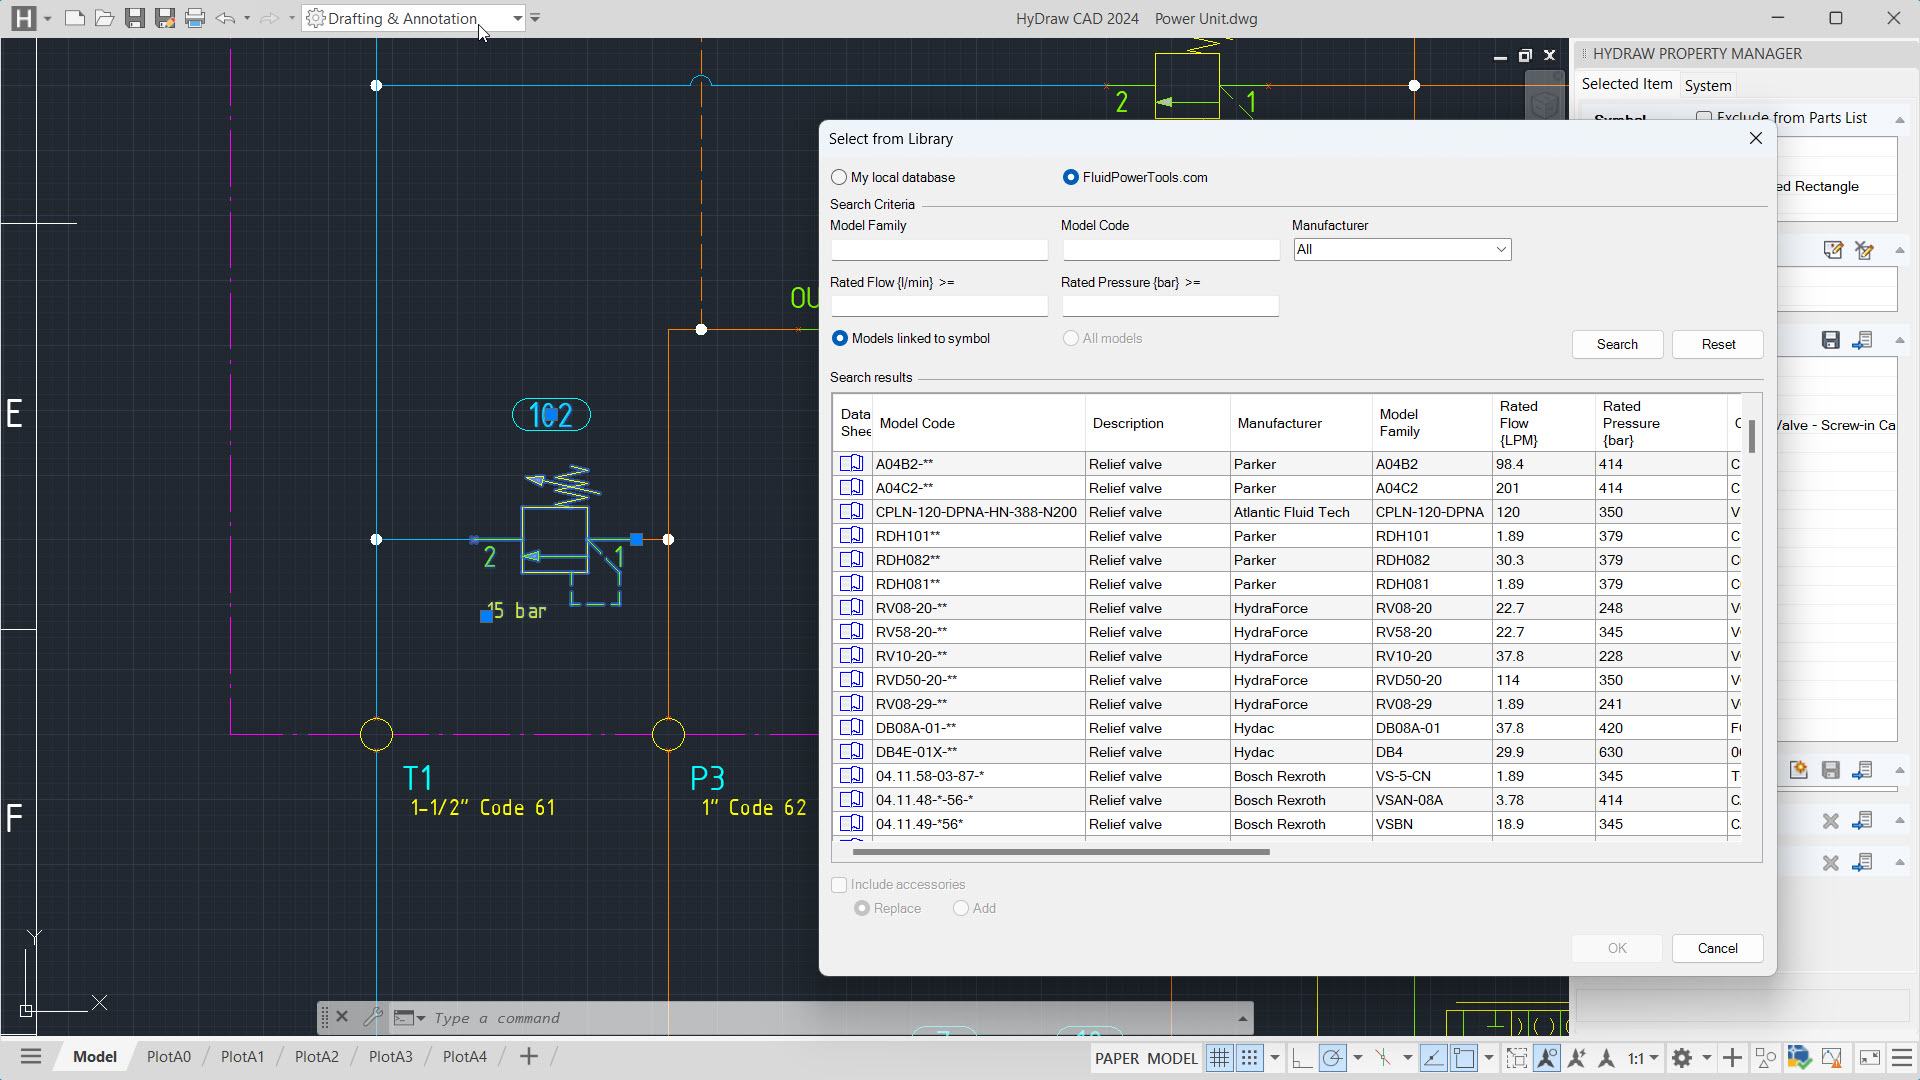Viewport: 1920px width, 1080px height.
Task: Open the status bar customization menu icon
Action: [1902, 1058]
